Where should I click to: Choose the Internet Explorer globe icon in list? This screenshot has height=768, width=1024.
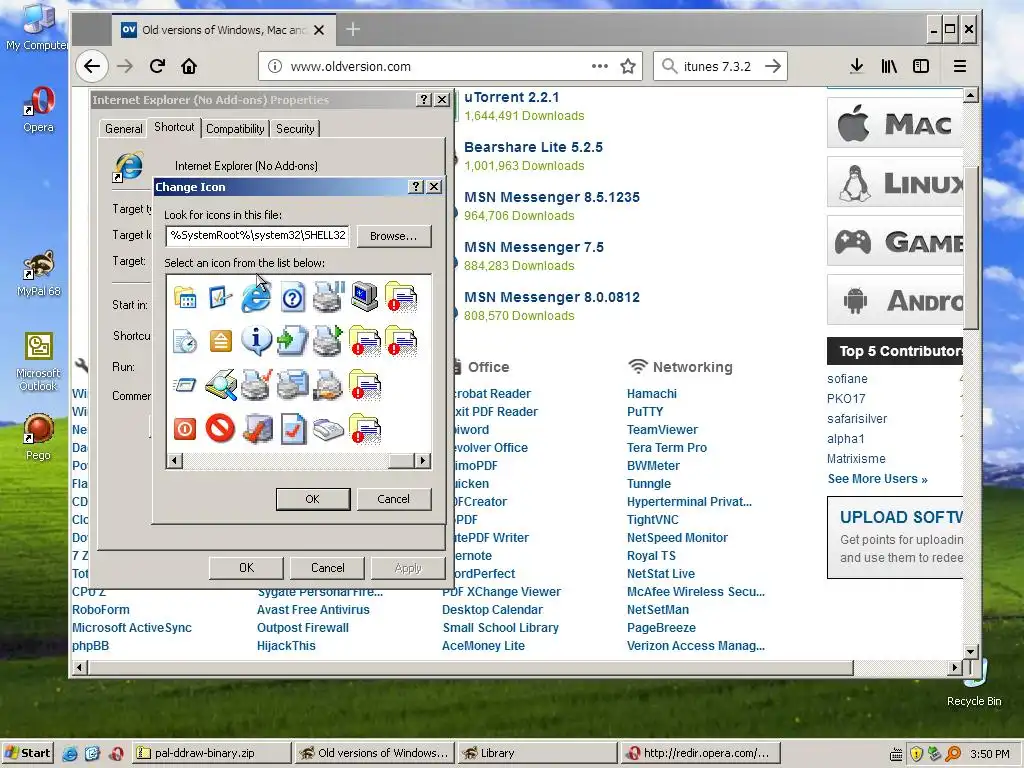(256, 298)
